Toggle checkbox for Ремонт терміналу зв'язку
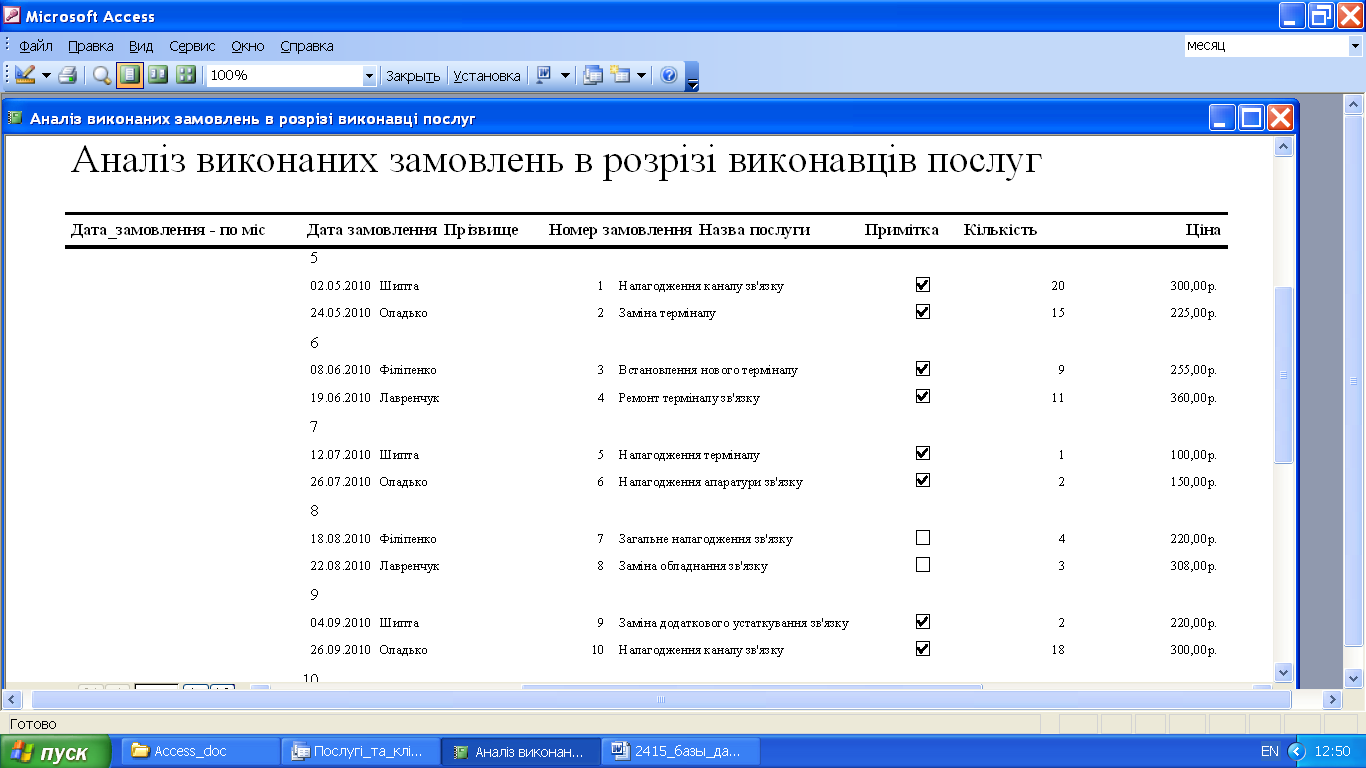This screenshot has width=1366, height=768. (923, 397)
